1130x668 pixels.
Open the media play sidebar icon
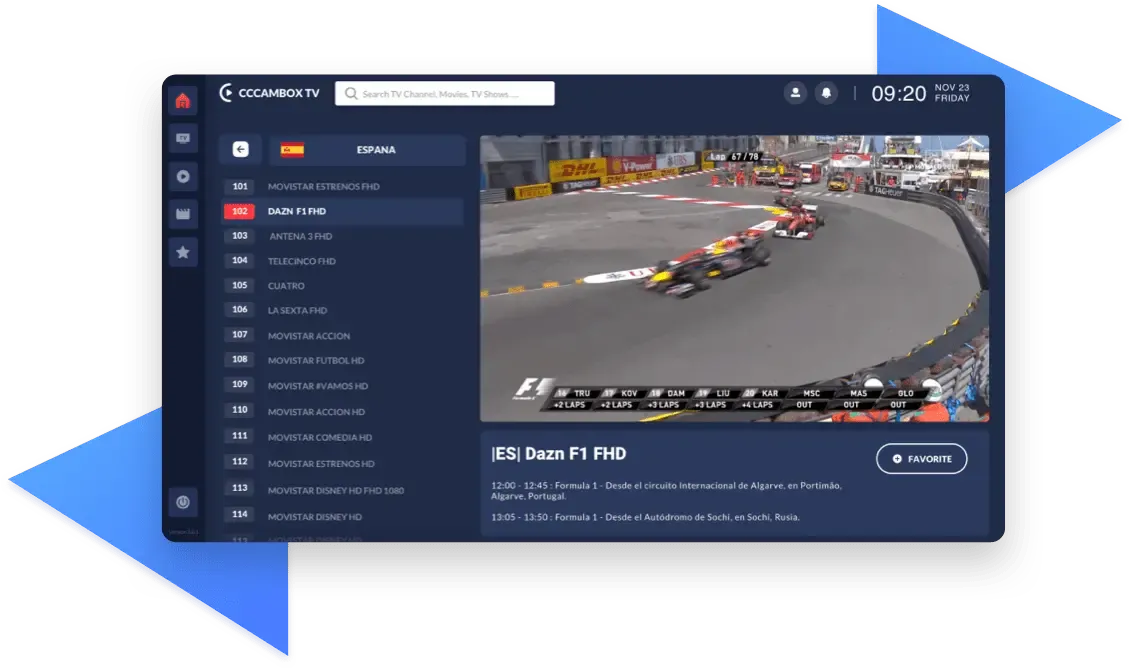[x=183, y=176]
